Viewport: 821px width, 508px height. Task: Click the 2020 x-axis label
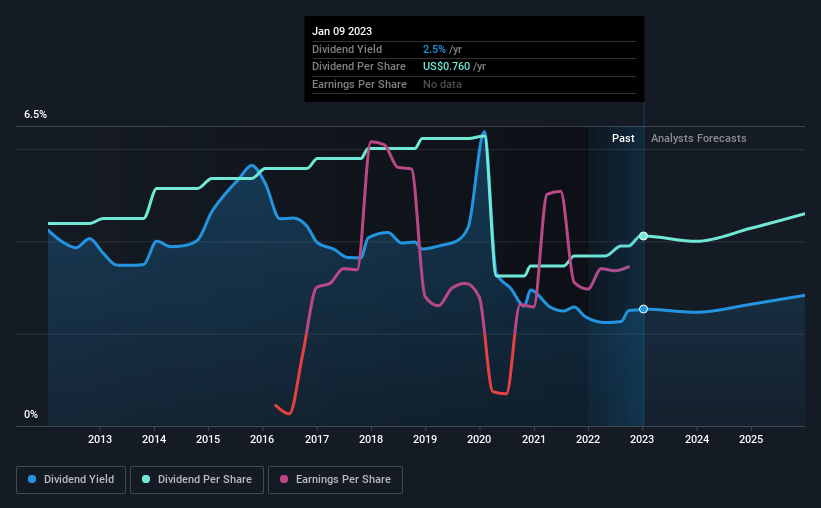pyautogui.click(x=479, y=439)
